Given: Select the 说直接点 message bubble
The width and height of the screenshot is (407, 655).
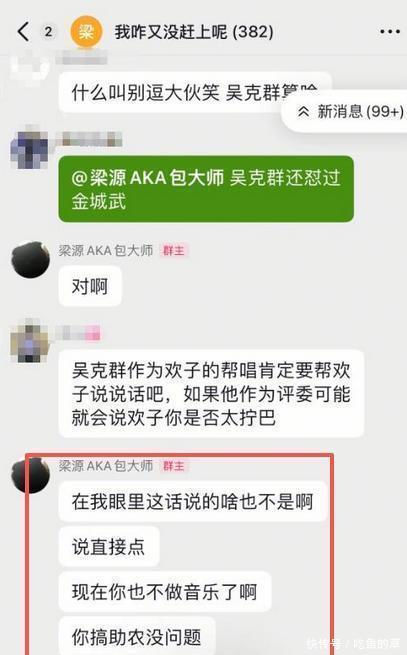Looking at the screenshot, I should pos(109,546).
